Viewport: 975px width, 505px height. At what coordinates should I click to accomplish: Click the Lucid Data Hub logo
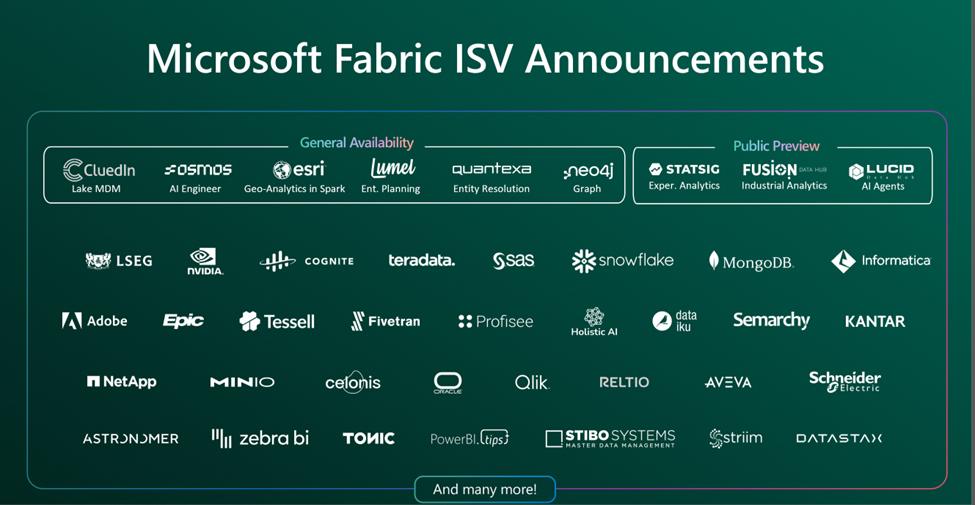click(881, 171)
